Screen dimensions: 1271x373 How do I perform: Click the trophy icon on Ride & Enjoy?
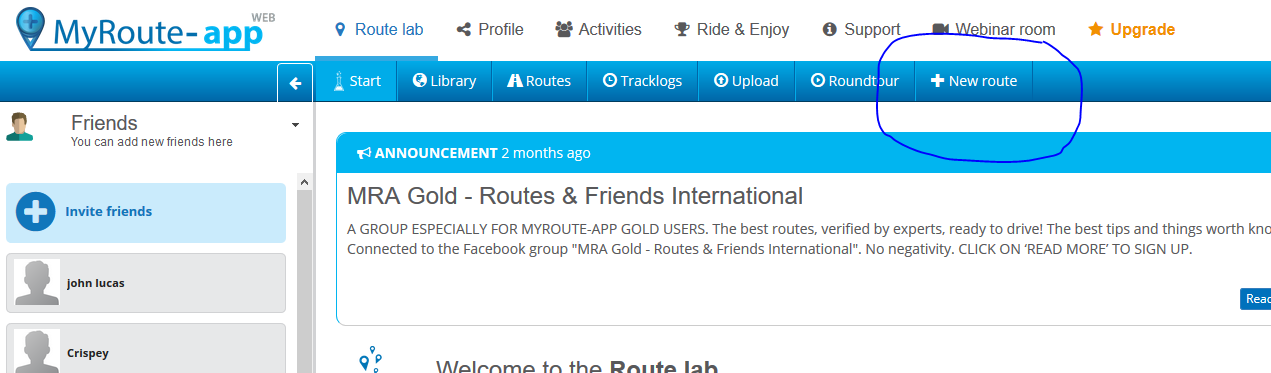(x=682, y=30)
